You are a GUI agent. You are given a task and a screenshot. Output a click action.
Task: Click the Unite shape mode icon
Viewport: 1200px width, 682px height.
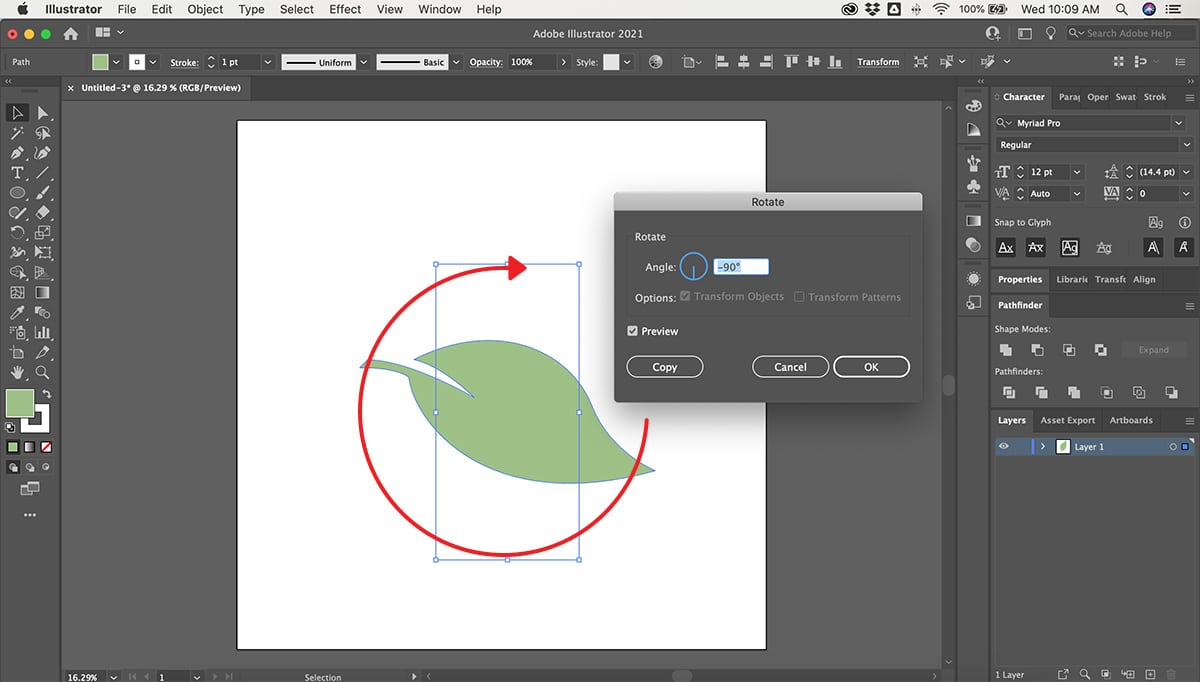click(x=1005, y=350)
